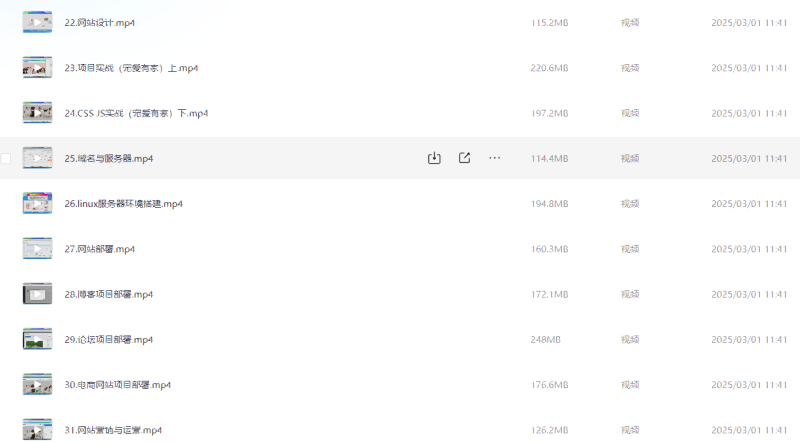This screenshot has width=800, height=443.
Task: Open the 29.论坛项目部署.mp4 file name
Action: pyautogui.click(x=109, y=340)
